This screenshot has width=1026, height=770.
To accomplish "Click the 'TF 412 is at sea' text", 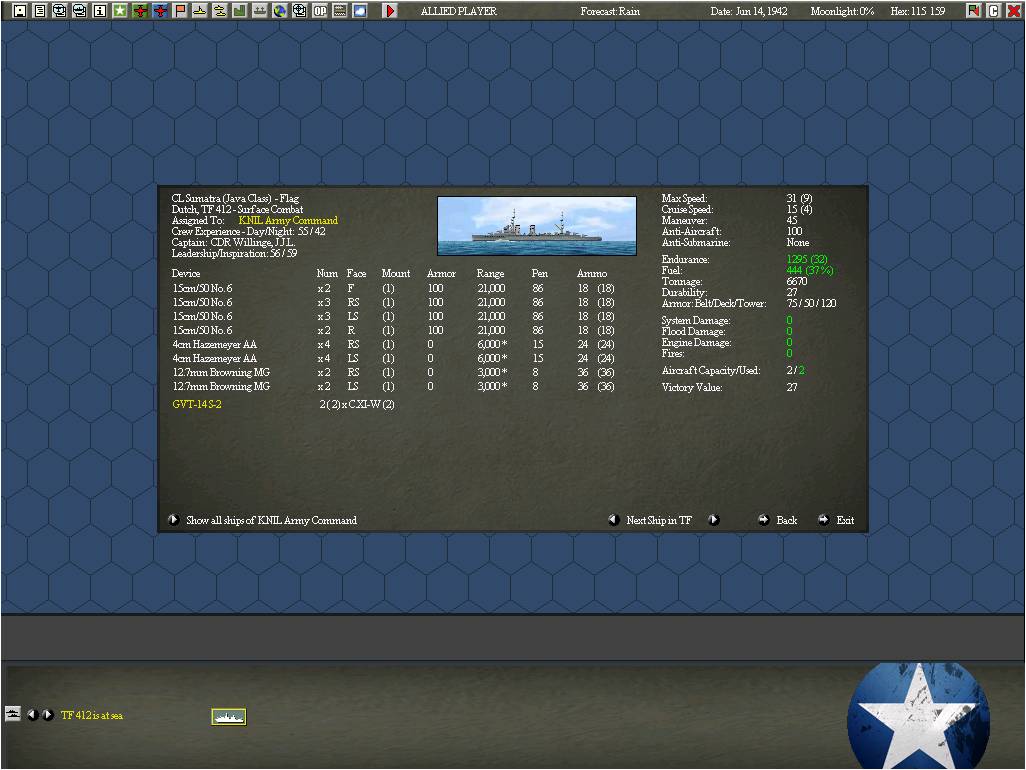I will 92,715.
